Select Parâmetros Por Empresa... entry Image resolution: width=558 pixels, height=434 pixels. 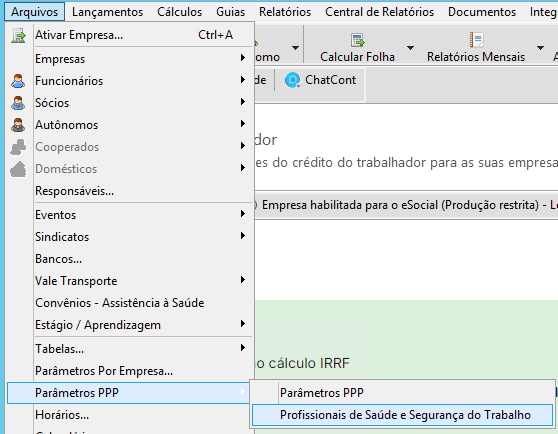pyautogui.click(x=130, y=371)
